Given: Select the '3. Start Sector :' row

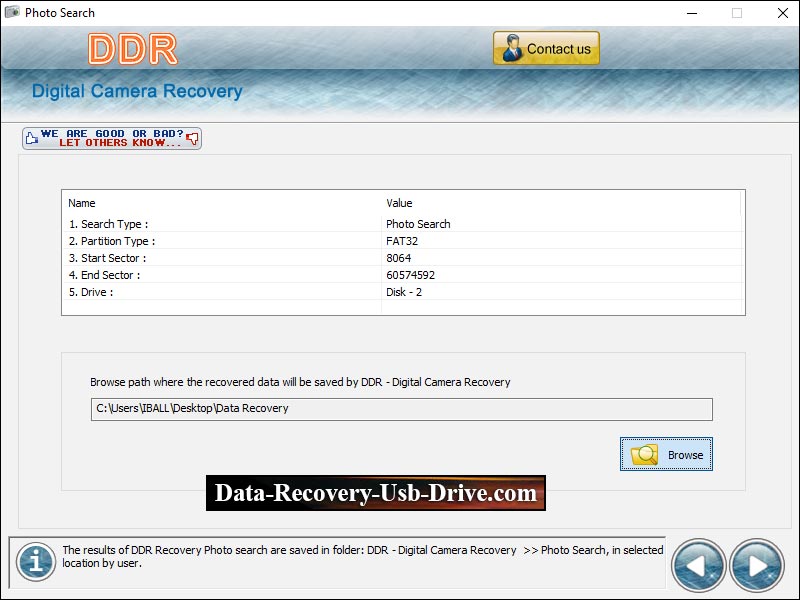Looking at the screenshot, I should 403,258.
